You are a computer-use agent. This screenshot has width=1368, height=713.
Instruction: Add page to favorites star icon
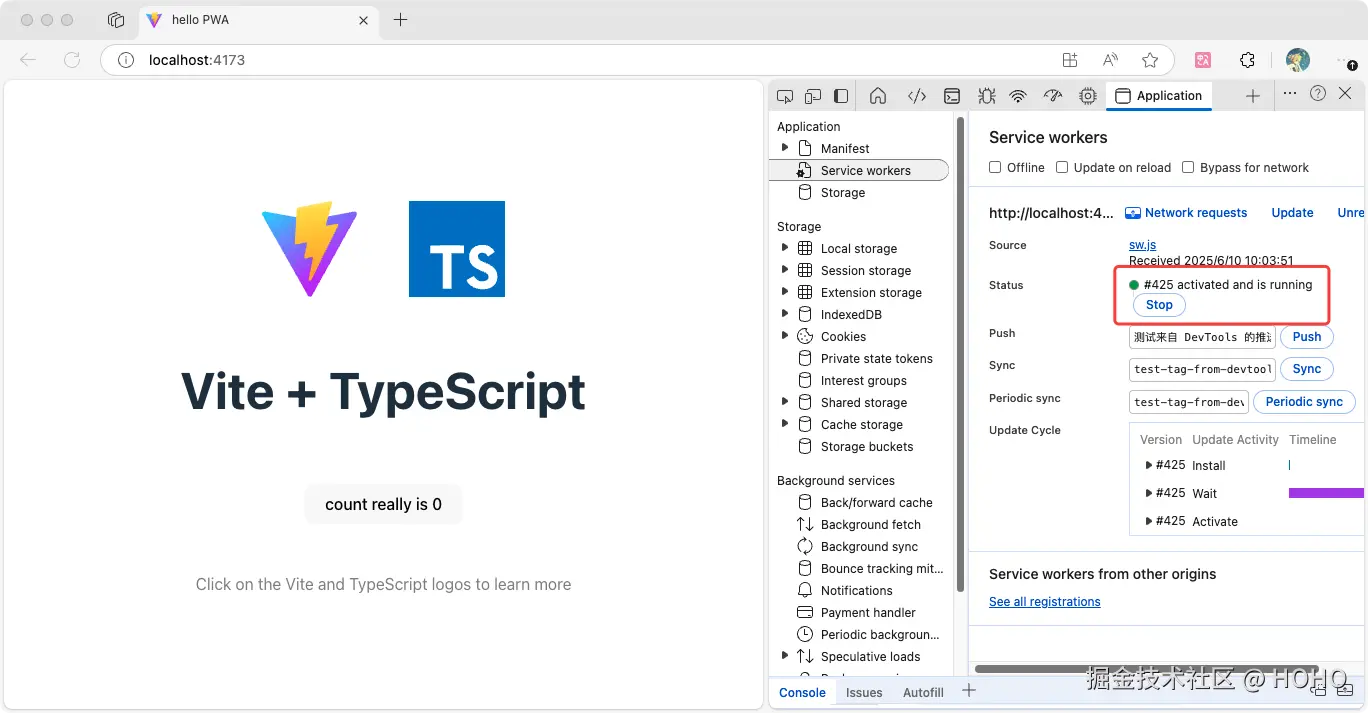(1150, 60)
